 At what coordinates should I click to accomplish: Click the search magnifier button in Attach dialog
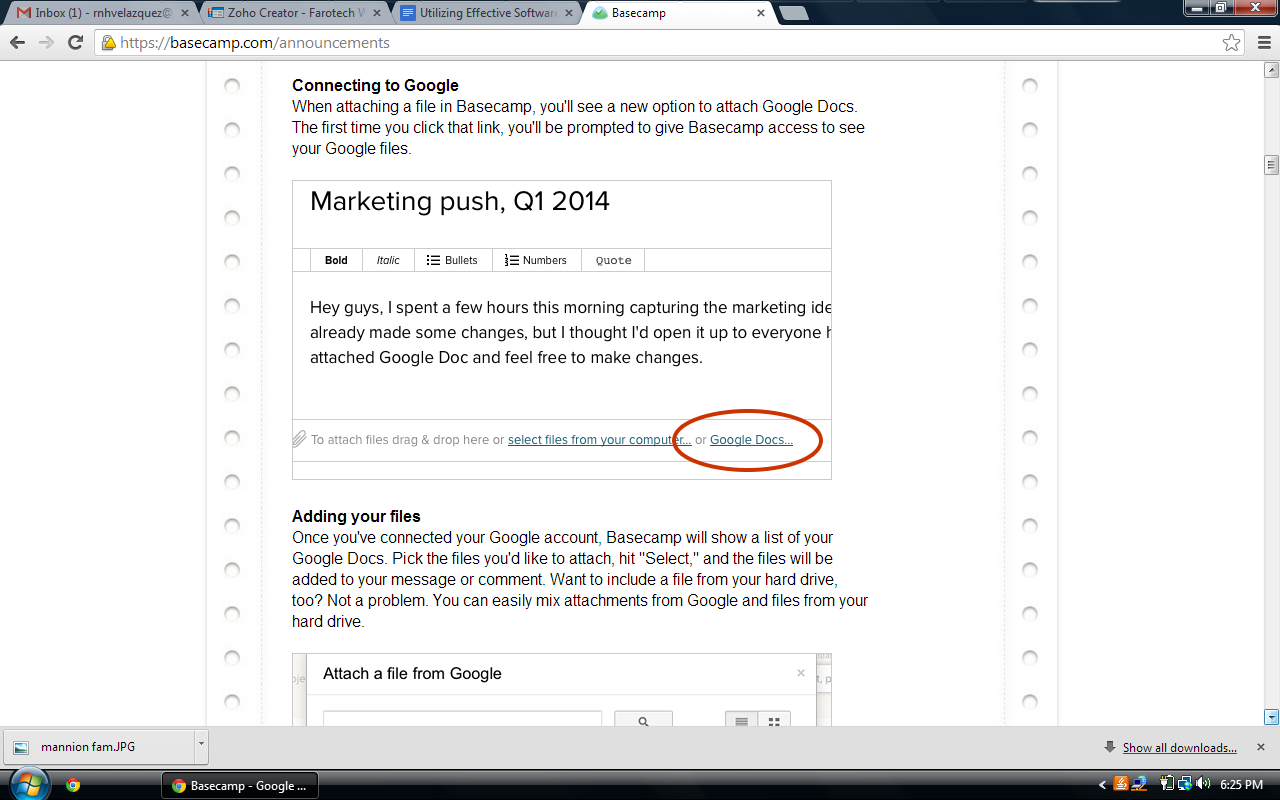click(643, 720)
